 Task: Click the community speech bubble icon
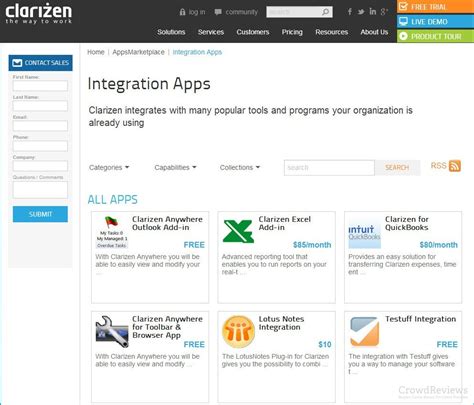[218, 12]
